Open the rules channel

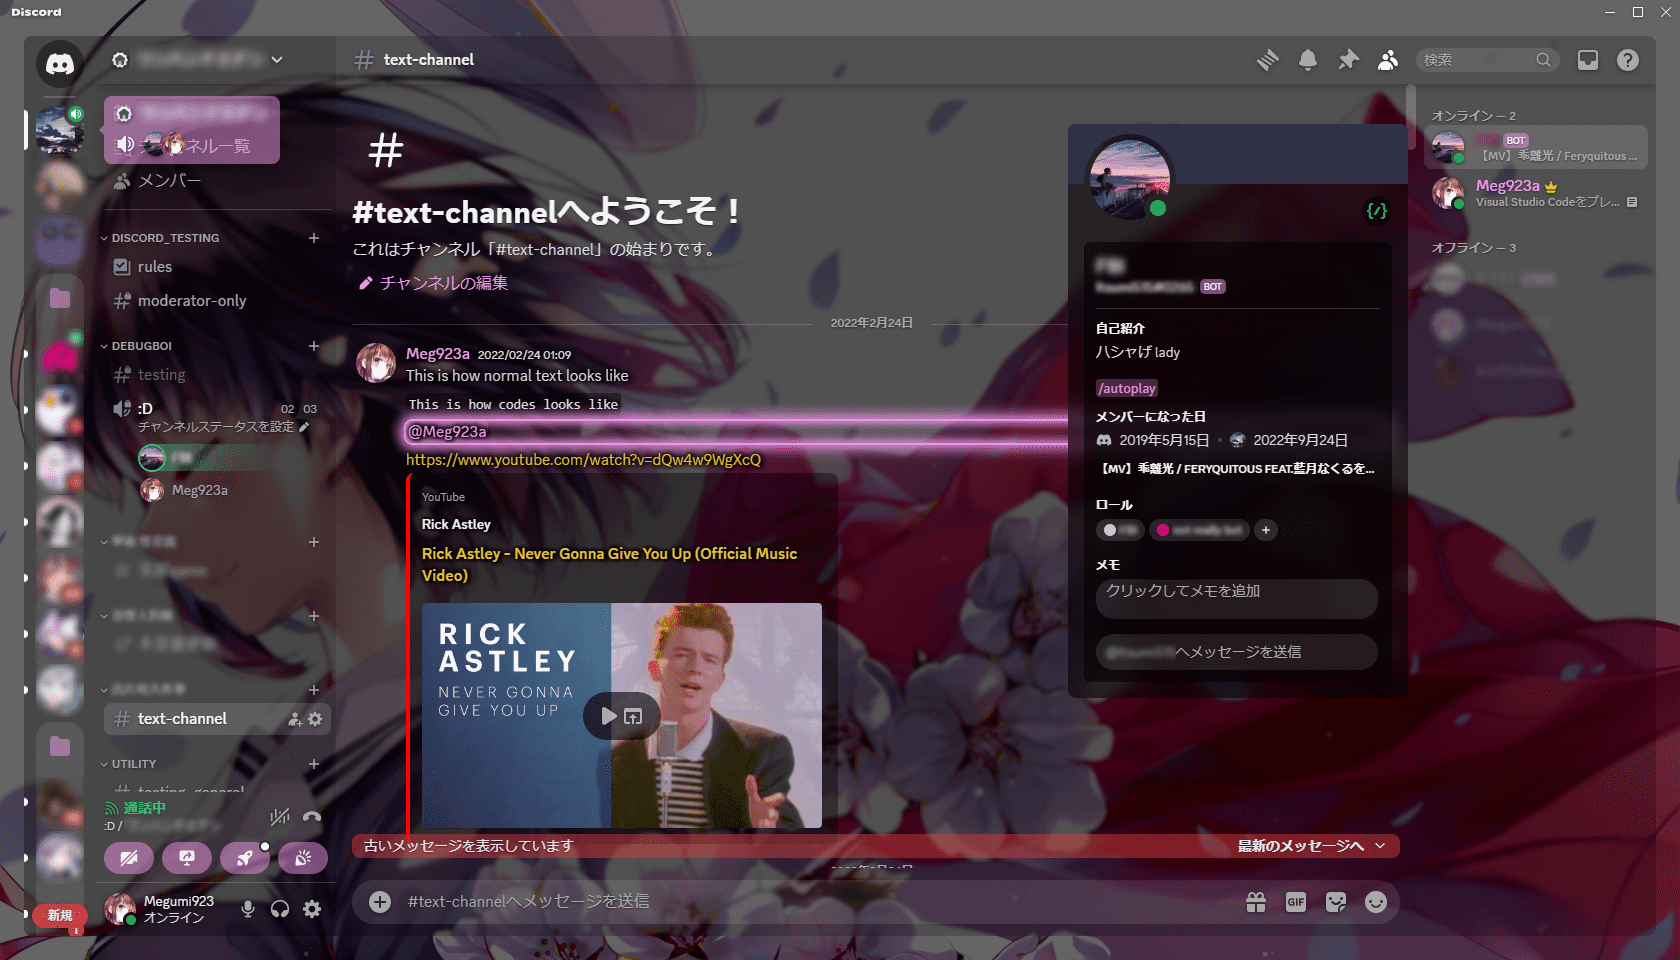[x=217, y=267]
